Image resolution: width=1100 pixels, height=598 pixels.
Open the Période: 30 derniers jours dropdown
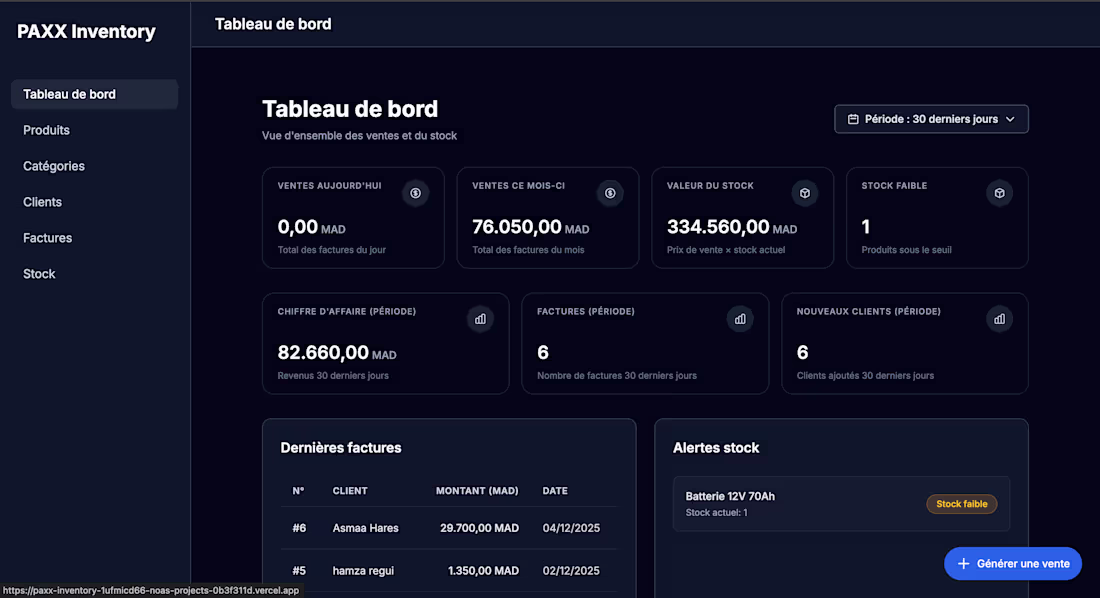tap(931, 118)
